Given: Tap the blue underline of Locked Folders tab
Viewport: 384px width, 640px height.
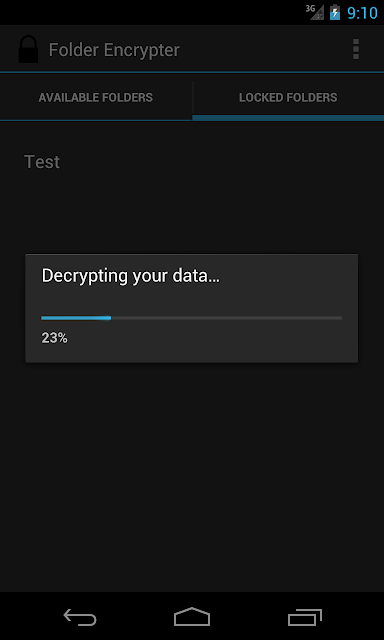Looking at the screenshot, I should point(288,118).
